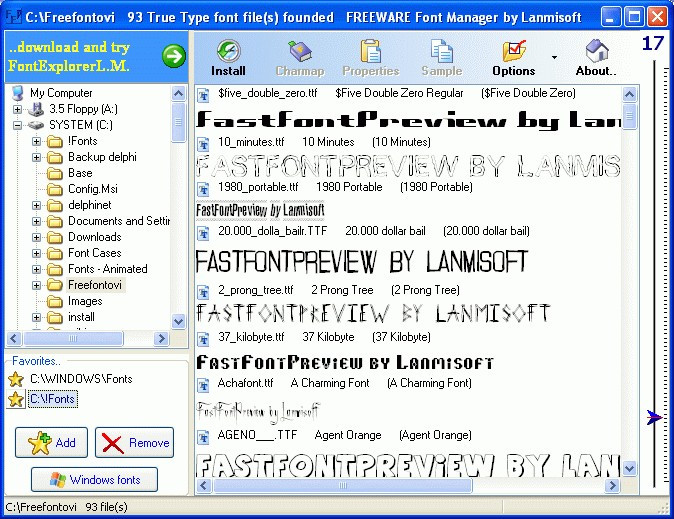Click the Images folder icon
The image size is (674, 519).
(55, 301)
